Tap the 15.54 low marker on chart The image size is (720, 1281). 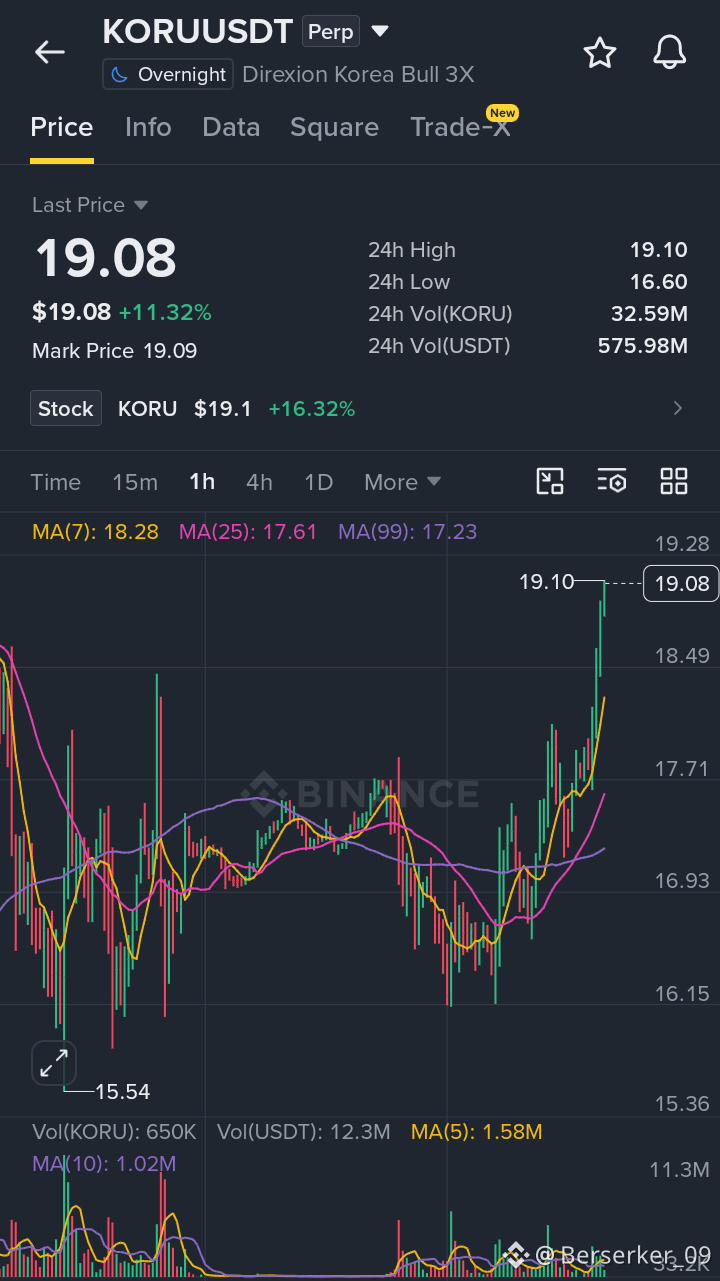pos(122,1091)
